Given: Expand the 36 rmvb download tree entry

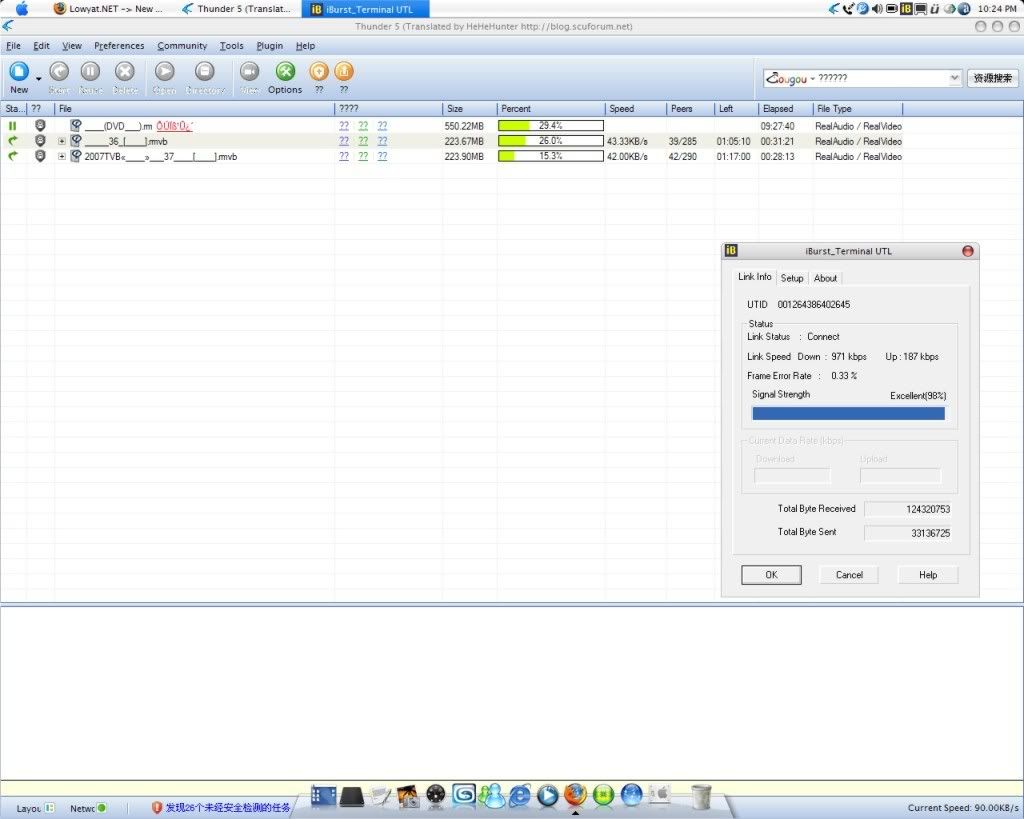Looking at the screenshot, I should [x=62, y=141].
